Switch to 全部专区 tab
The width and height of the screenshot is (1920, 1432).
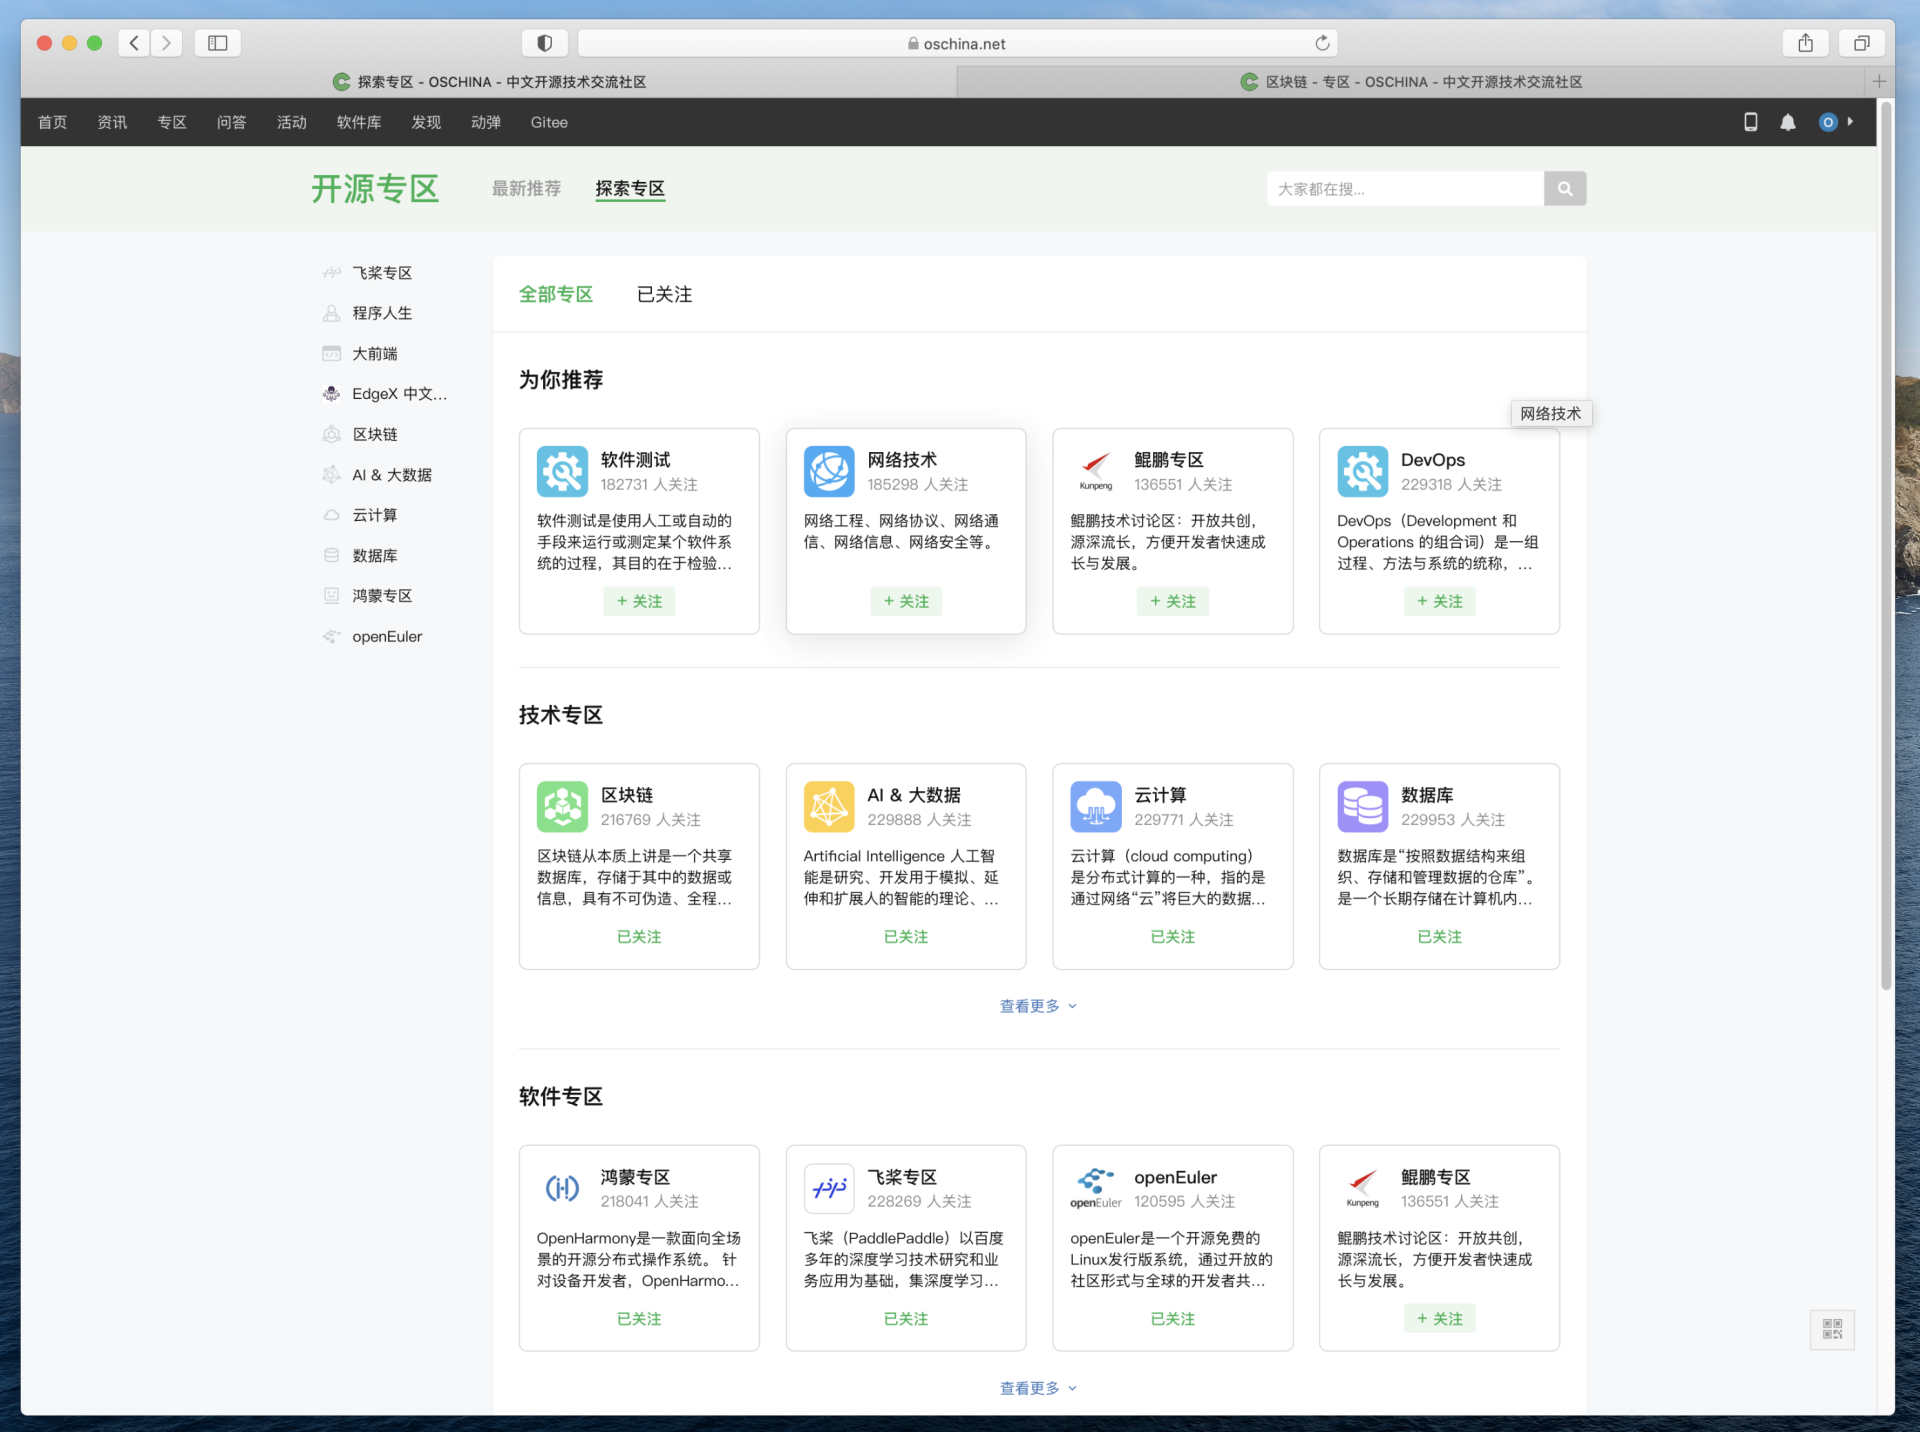tap(556, 294)
